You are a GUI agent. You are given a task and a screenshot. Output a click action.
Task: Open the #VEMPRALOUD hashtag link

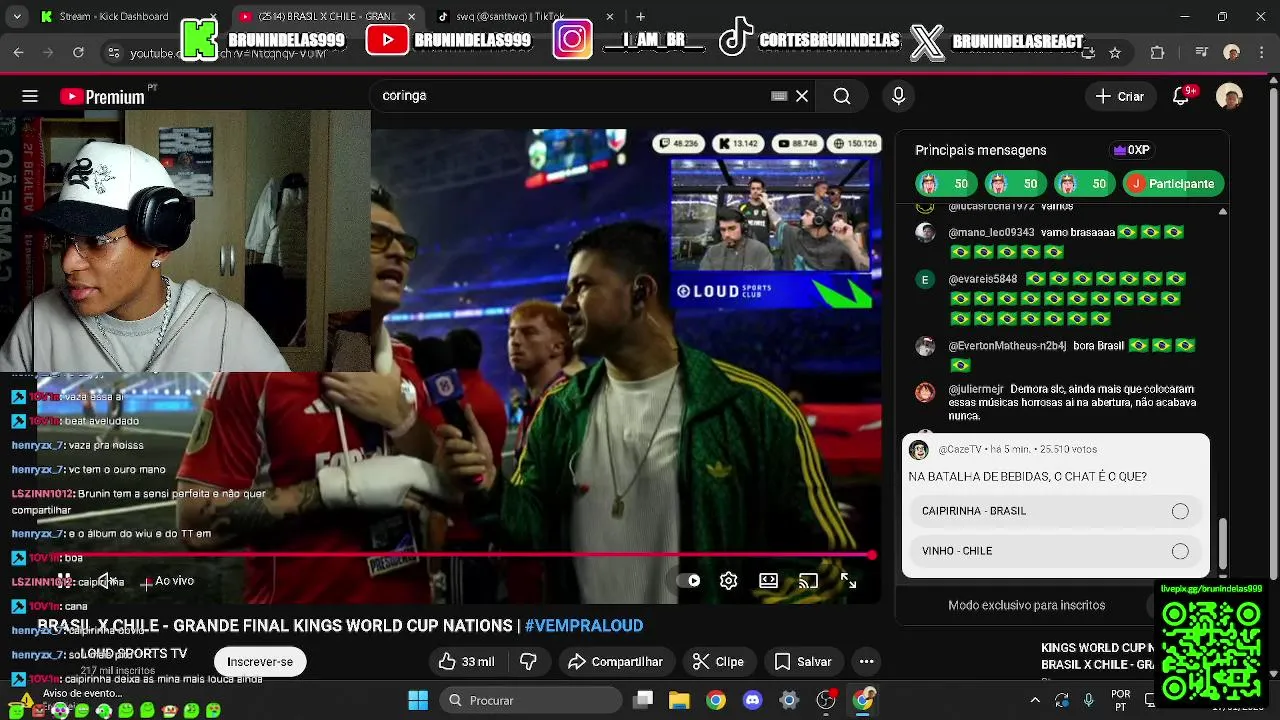click(x=583, y=626)
